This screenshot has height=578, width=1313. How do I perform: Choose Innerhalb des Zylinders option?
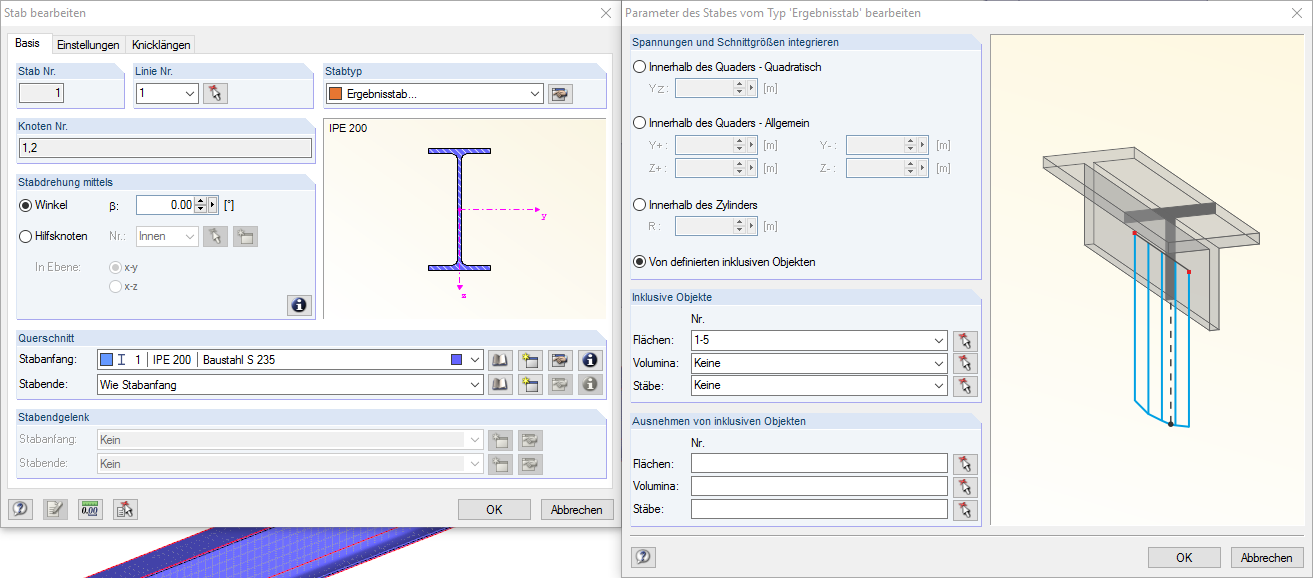(x=640, y=205)
